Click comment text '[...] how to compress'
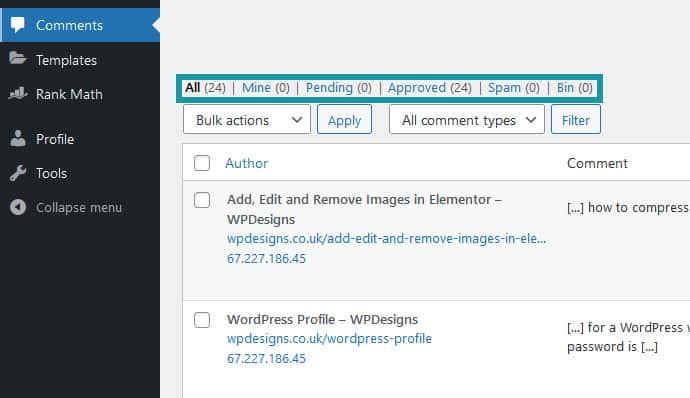 point(628,207)
